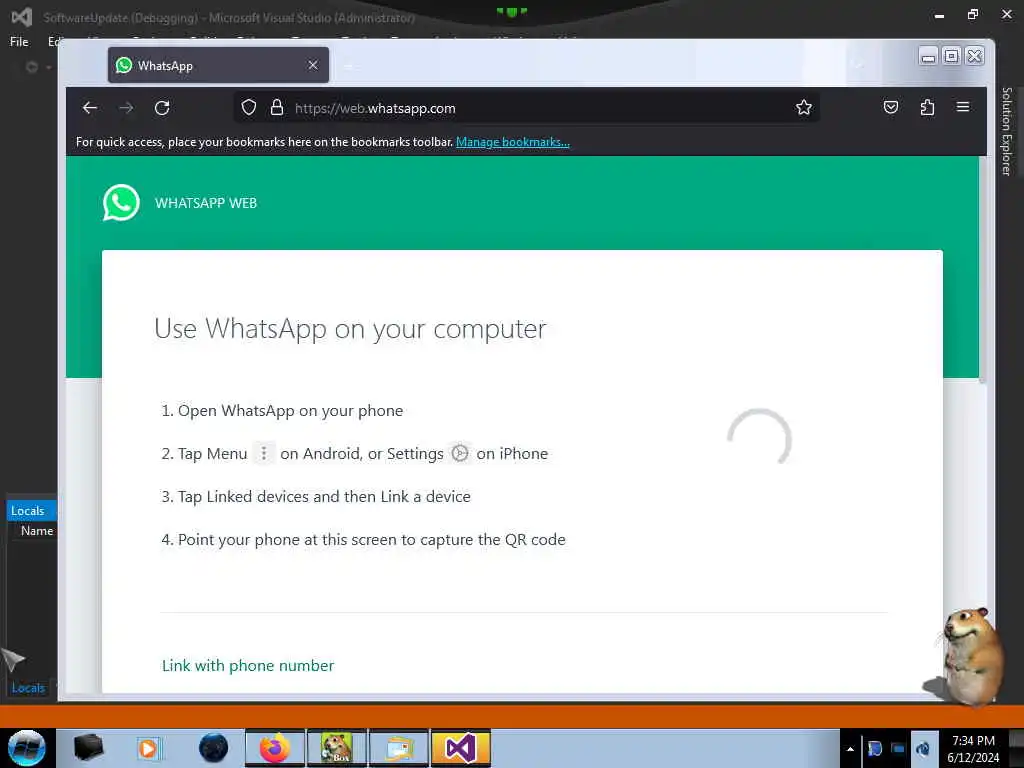
Task: Open the Manage bookmarks link
Action: coord(513,142)
